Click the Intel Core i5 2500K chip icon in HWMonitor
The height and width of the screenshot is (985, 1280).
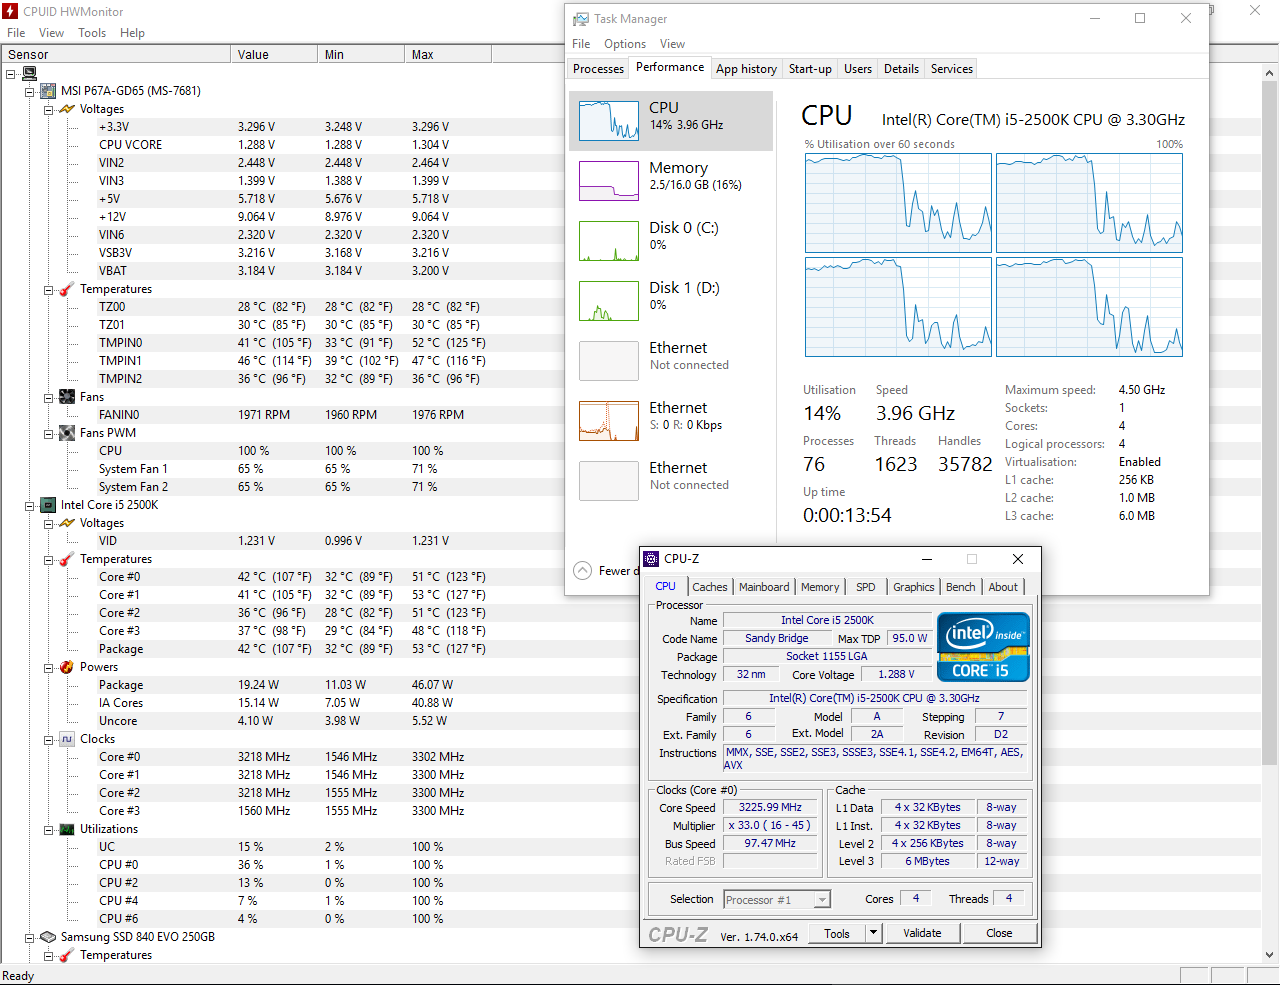tap(47, 505)
